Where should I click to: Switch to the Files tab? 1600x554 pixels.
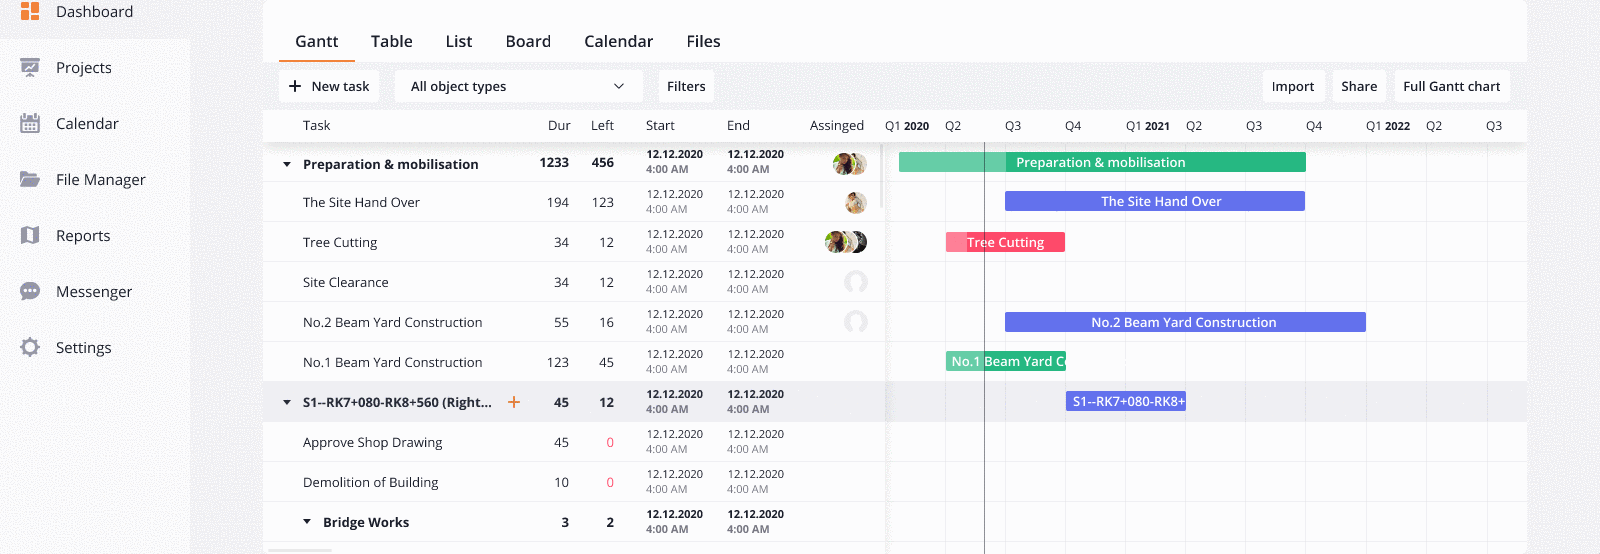click(x=703, y=41)
